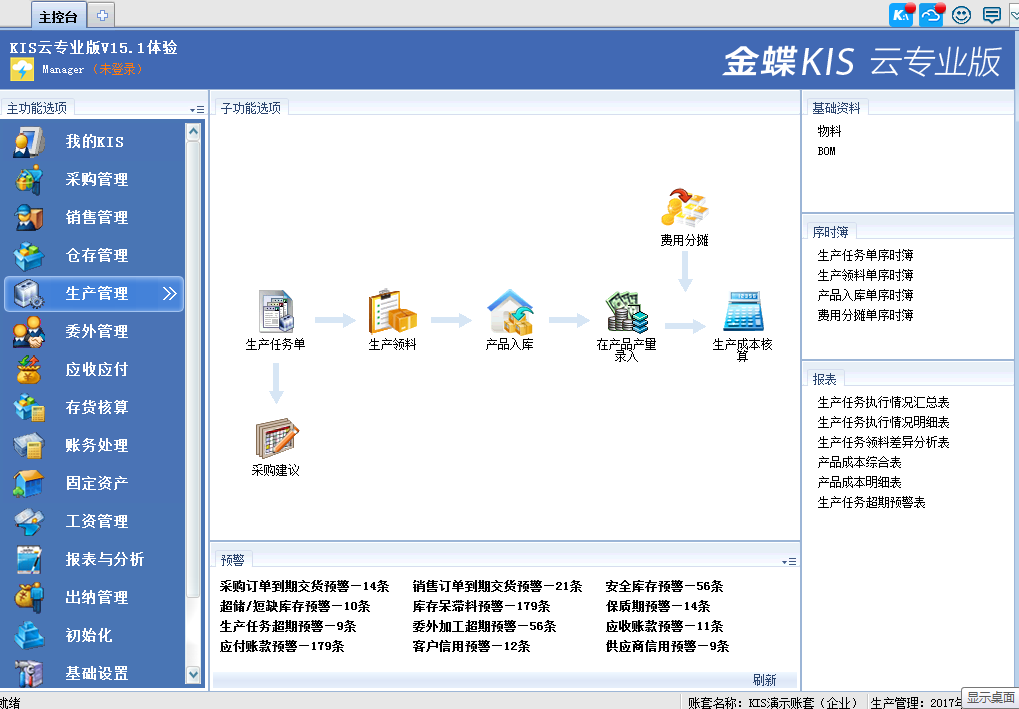Select 我的KIS in main functions
This screenshot has height=709, width=1019.
point(94,142)
